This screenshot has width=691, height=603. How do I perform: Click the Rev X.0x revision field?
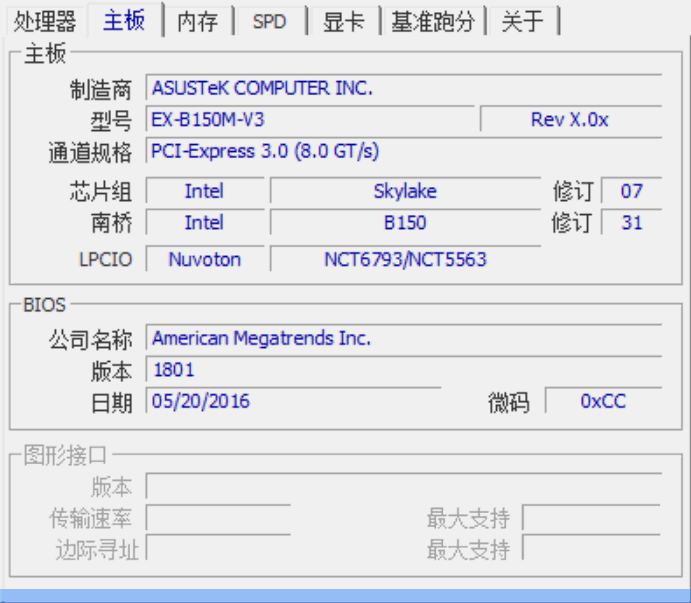click(x=571, y=119)
